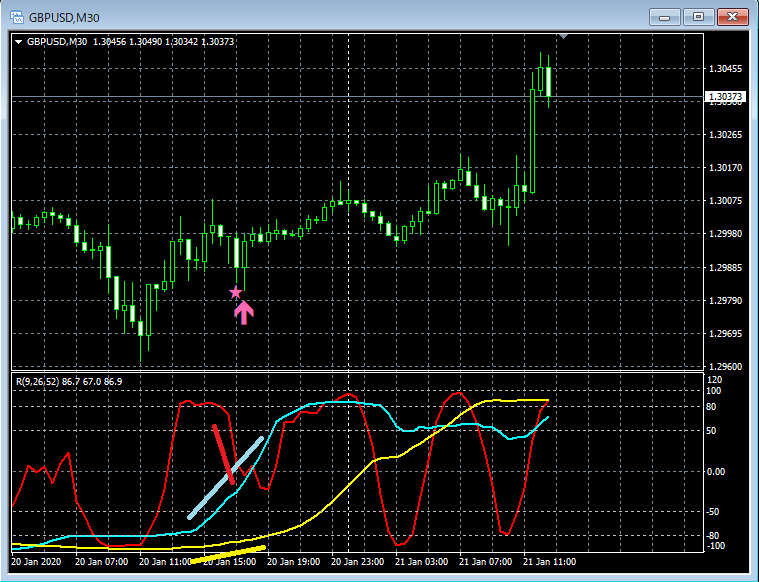Viewport: 759px width, 582px height.
Task: Click price scale value 1.30265
Action: (725, 135)
